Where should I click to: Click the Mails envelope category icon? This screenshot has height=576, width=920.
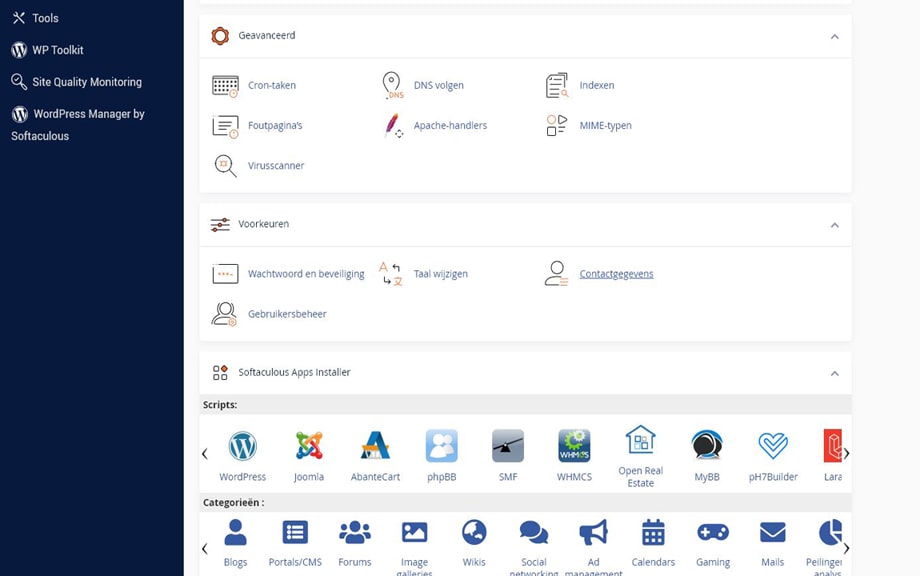click(x=773, y=533)
